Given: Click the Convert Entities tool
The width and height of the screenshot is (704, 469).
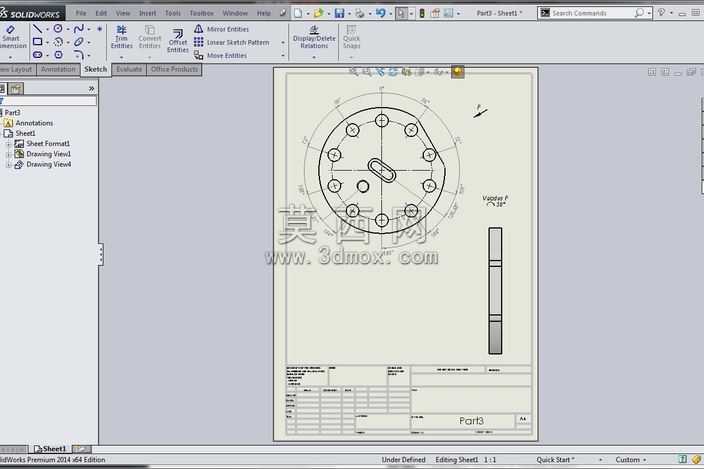Looking at the screenshot, I should pos(150,37).
